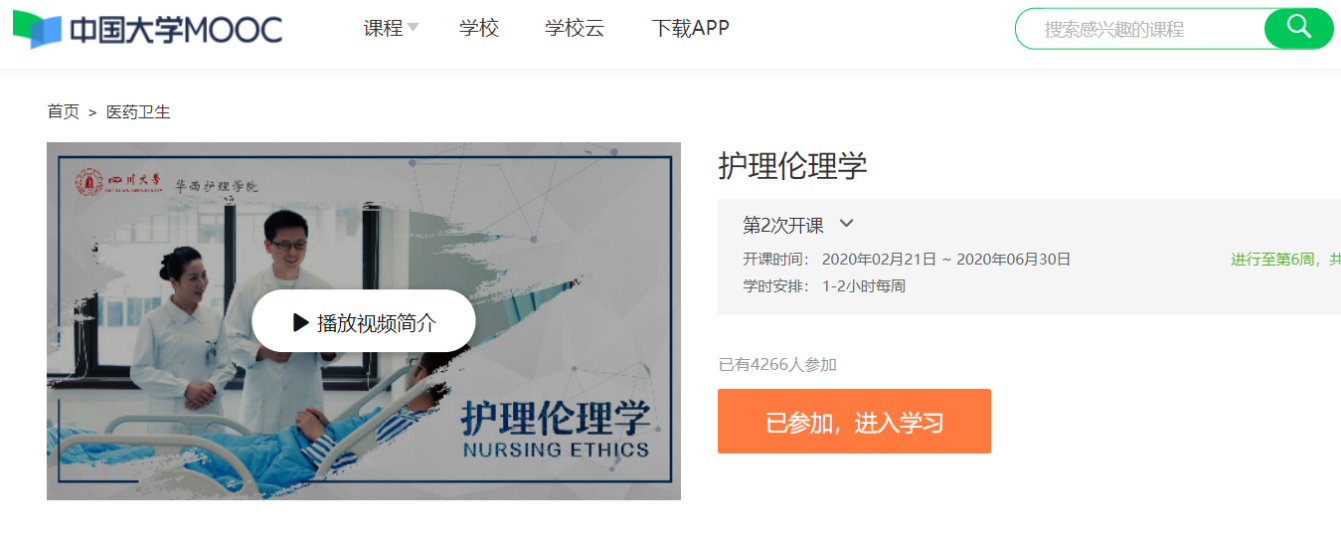Image resolution: width=1341 pixels, height=546 pixels.
Task: Click the 护理伦理学 course video thumbnail
Action: 364,321
